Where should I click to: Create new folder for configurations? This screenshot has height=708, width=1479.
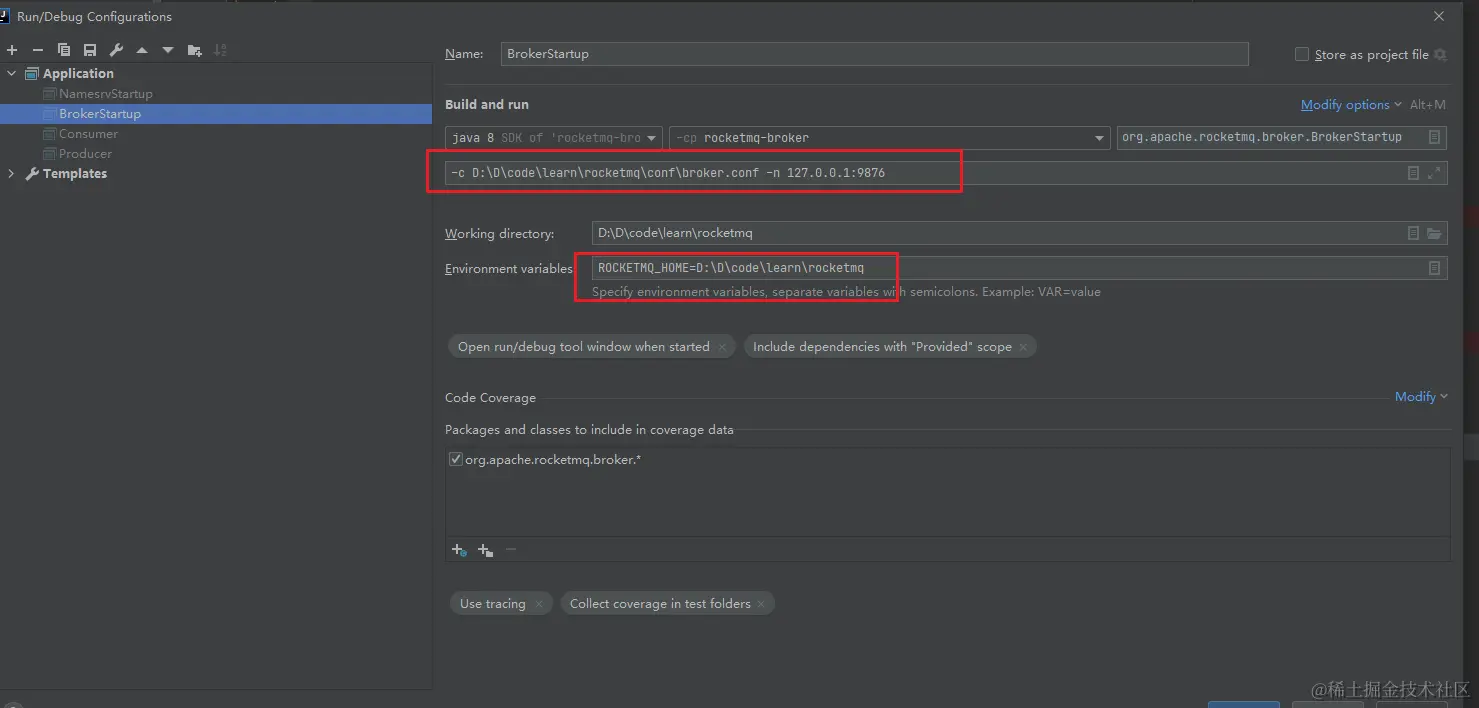[195, 50]
